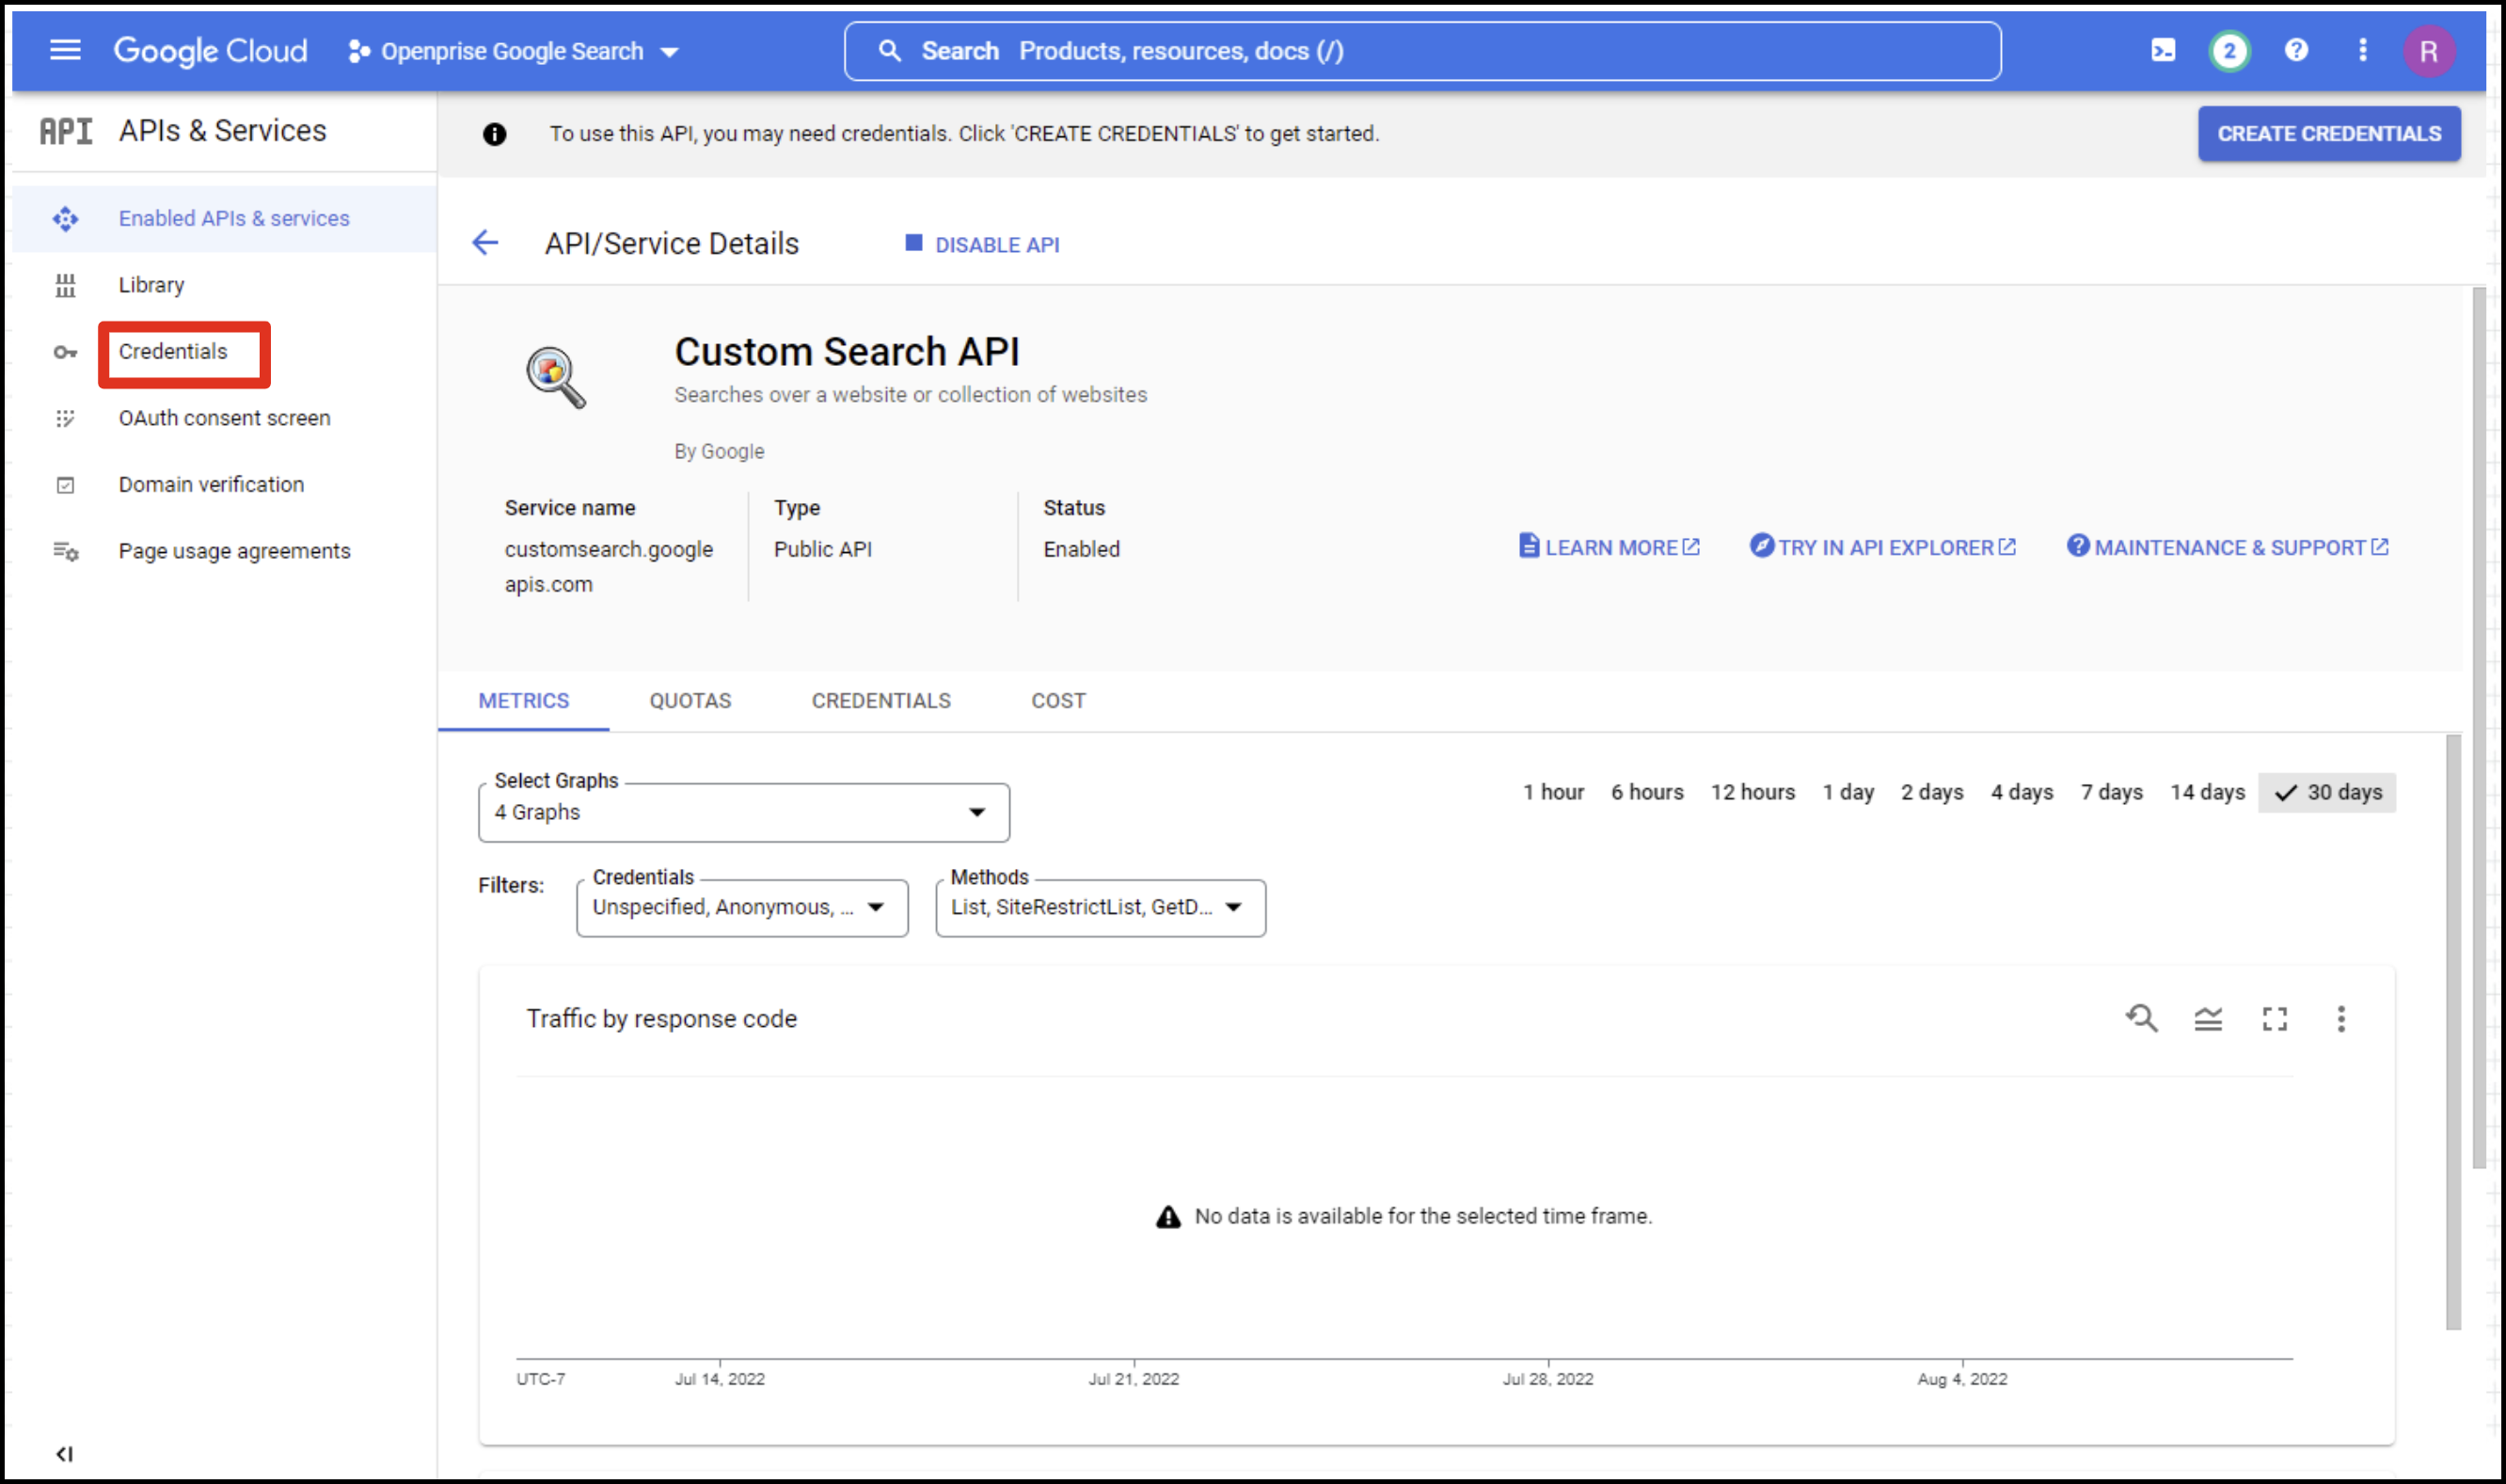Open the Credentials sidebar item
This screenshot has width=2506, height=1484.
pos(173,351)
